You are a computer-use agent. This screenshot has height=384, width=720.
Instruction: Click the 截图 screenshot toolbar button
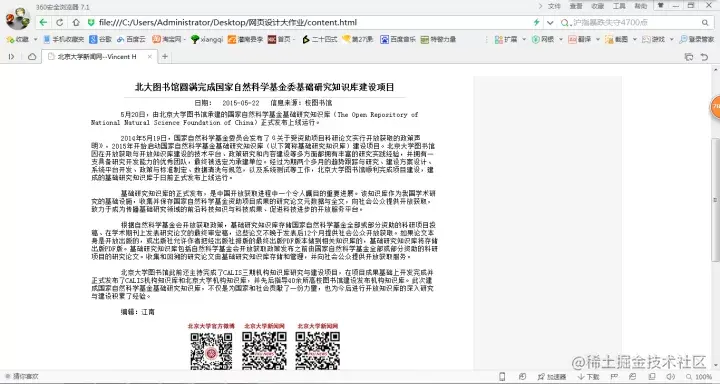coord(616,40)
